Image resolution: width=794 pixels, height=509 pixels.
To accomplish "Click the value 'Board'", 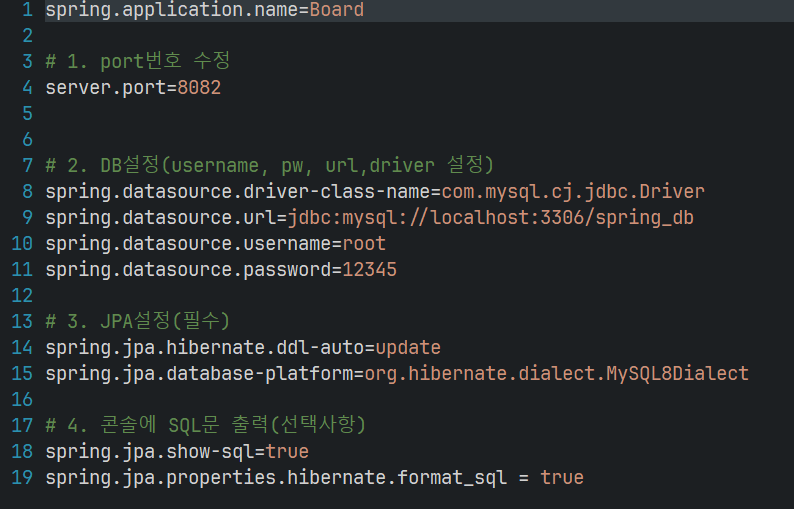I will [337, 10].
